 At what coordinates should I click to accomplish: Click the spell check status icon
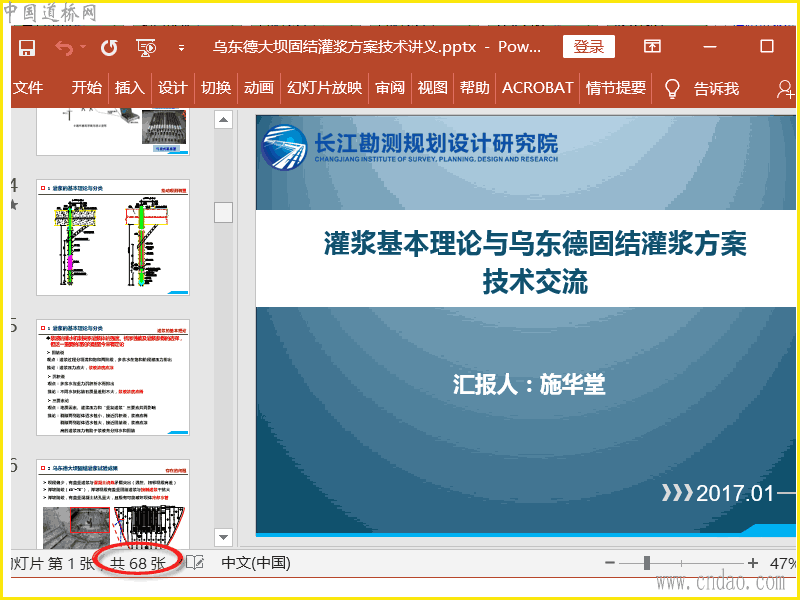[194, 563]
